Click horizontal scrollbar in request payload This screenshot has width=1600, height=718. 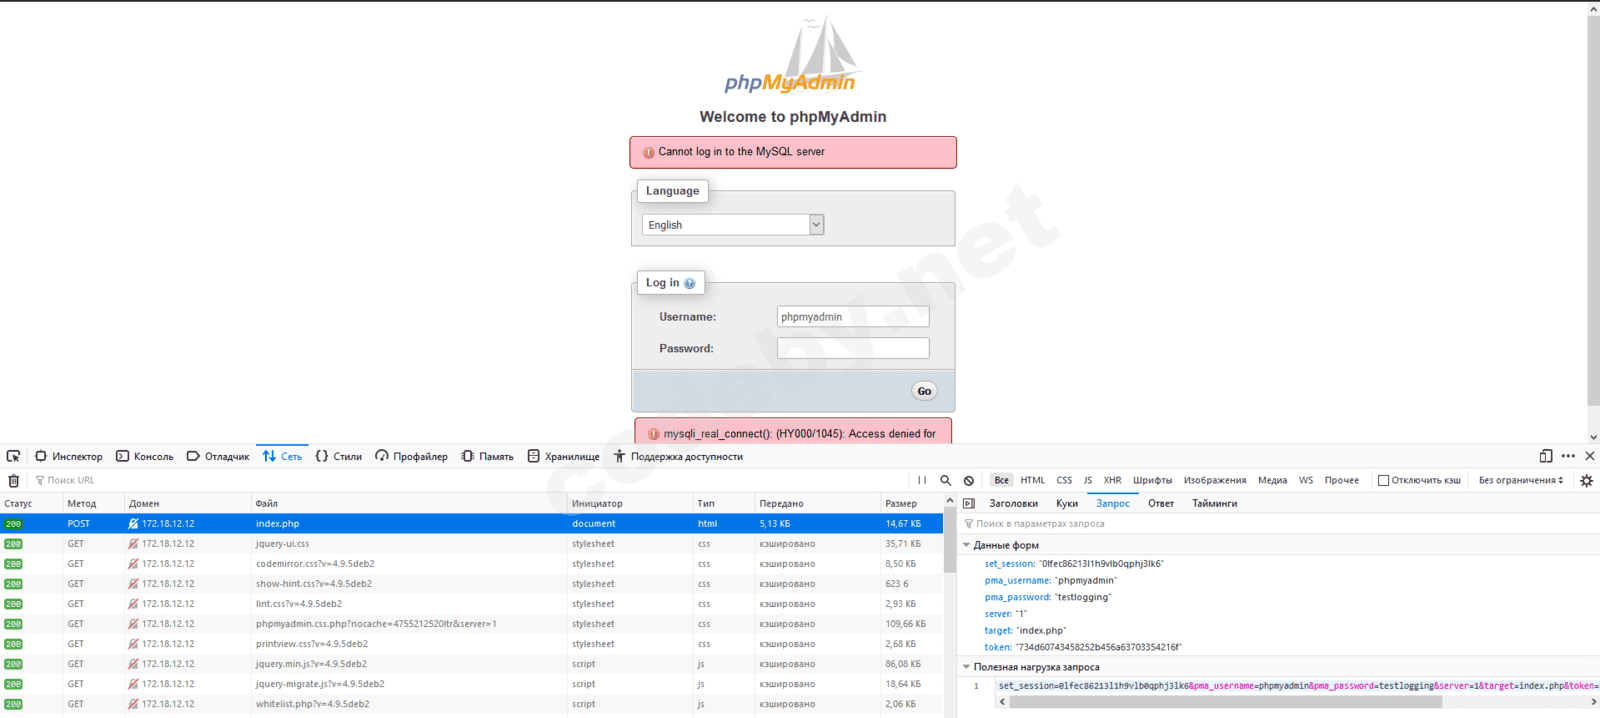1225,702
